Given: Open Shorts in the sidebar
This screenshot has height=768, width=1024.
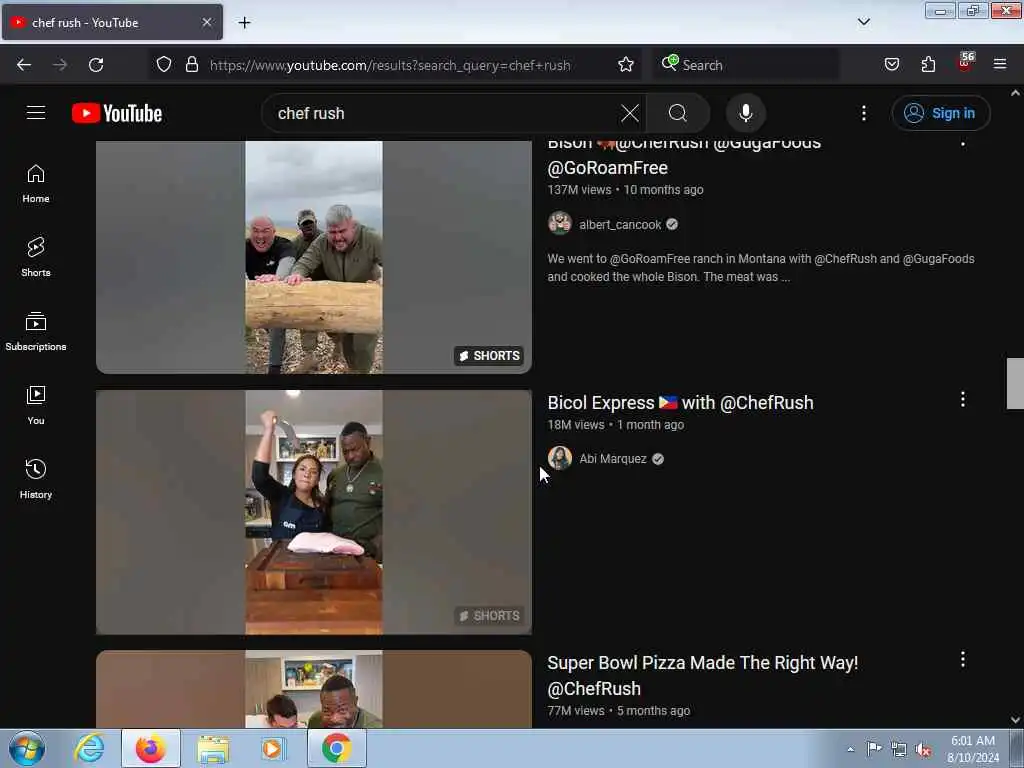Looking at the screenshot, I should pos(36,257).
